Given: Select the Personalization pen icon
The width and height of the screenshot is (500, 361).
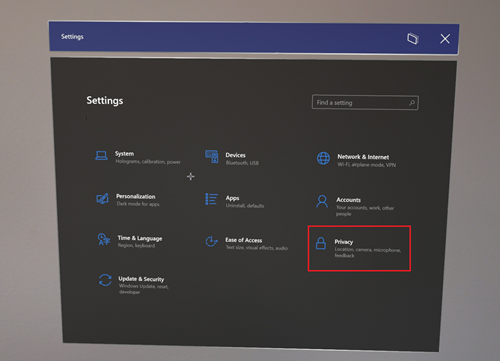Looking at the screenshot, I should tap(102, 199).
